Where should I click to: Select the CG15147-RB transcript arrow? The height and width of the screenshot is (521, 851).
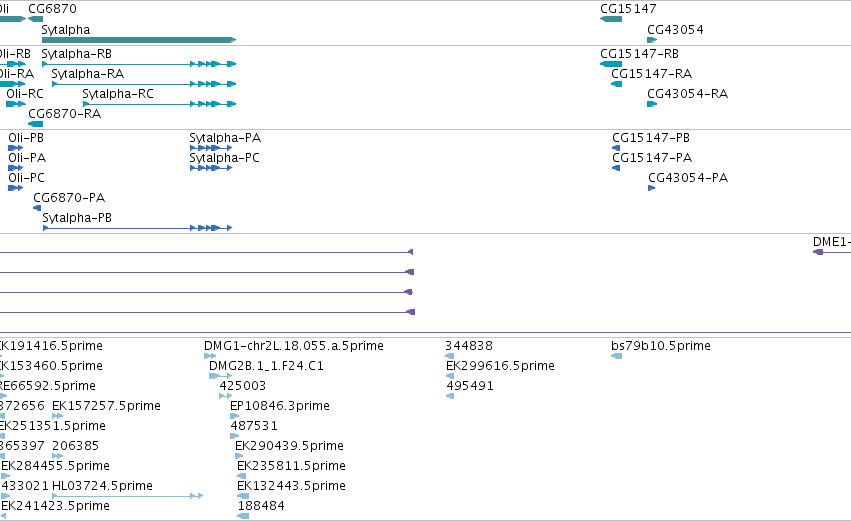tap(611, 64)
